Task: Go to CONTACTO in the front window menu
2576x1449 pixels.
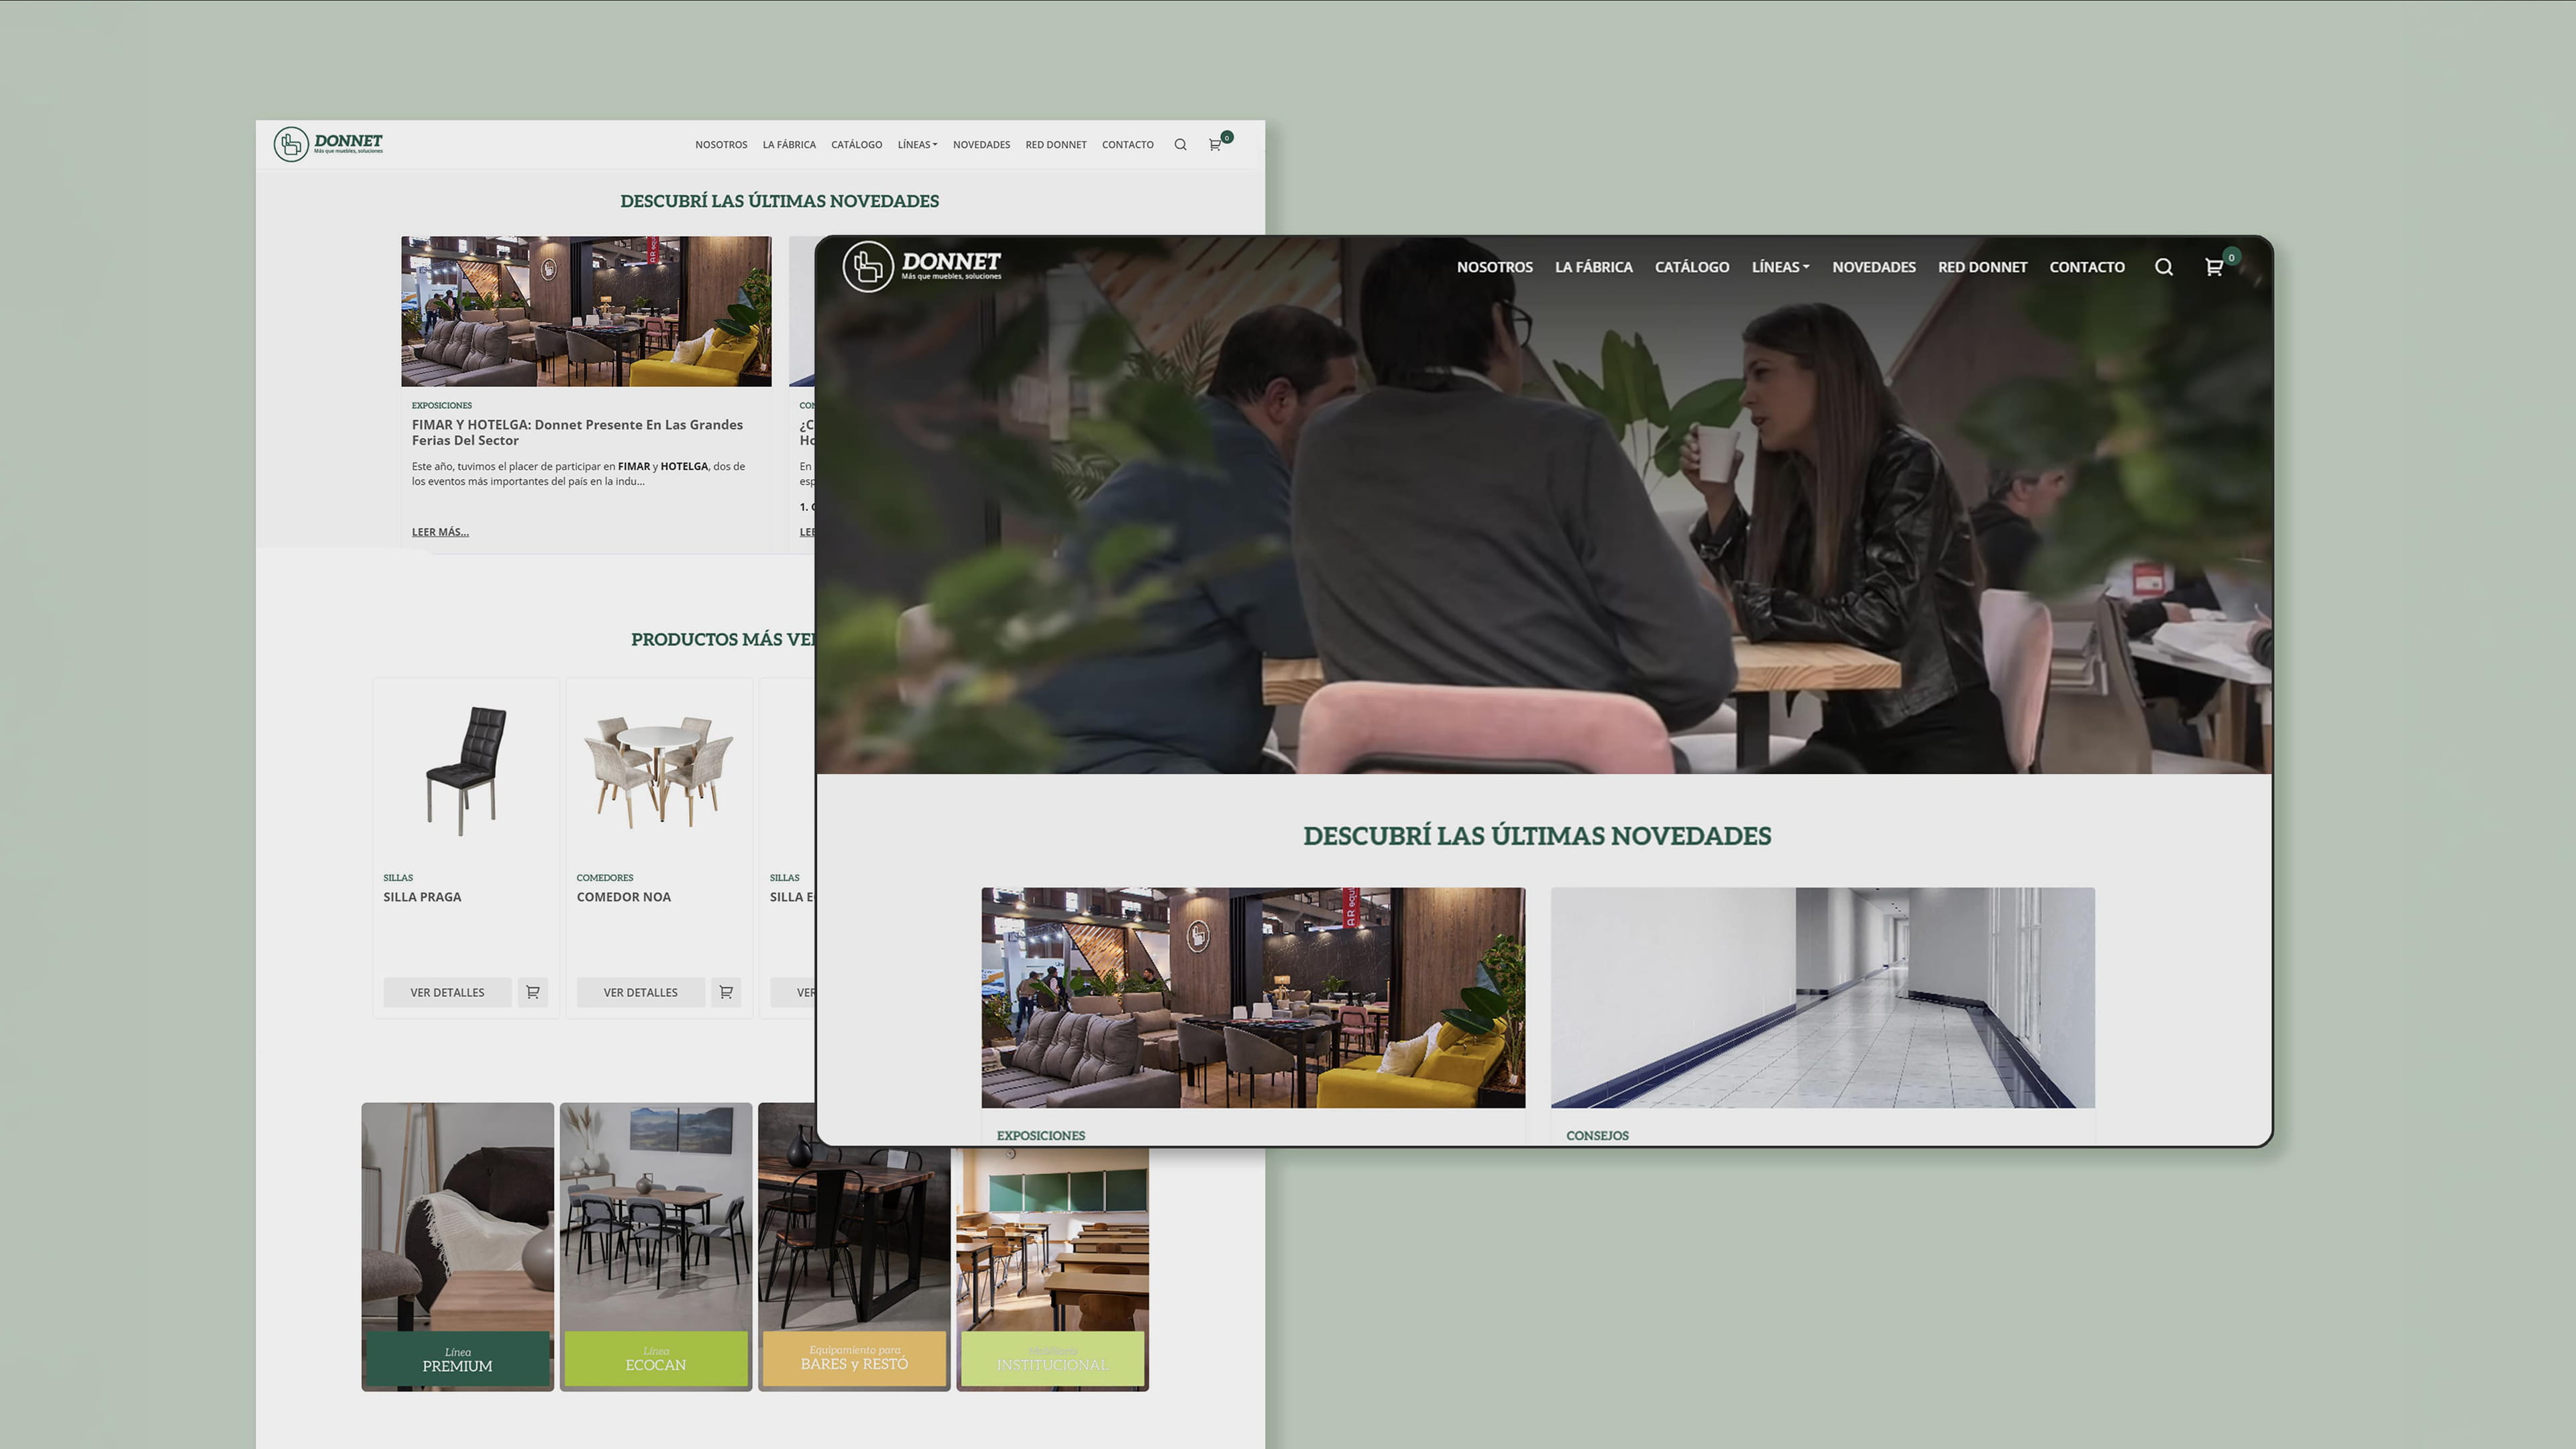Action: tap(2086, 267)
